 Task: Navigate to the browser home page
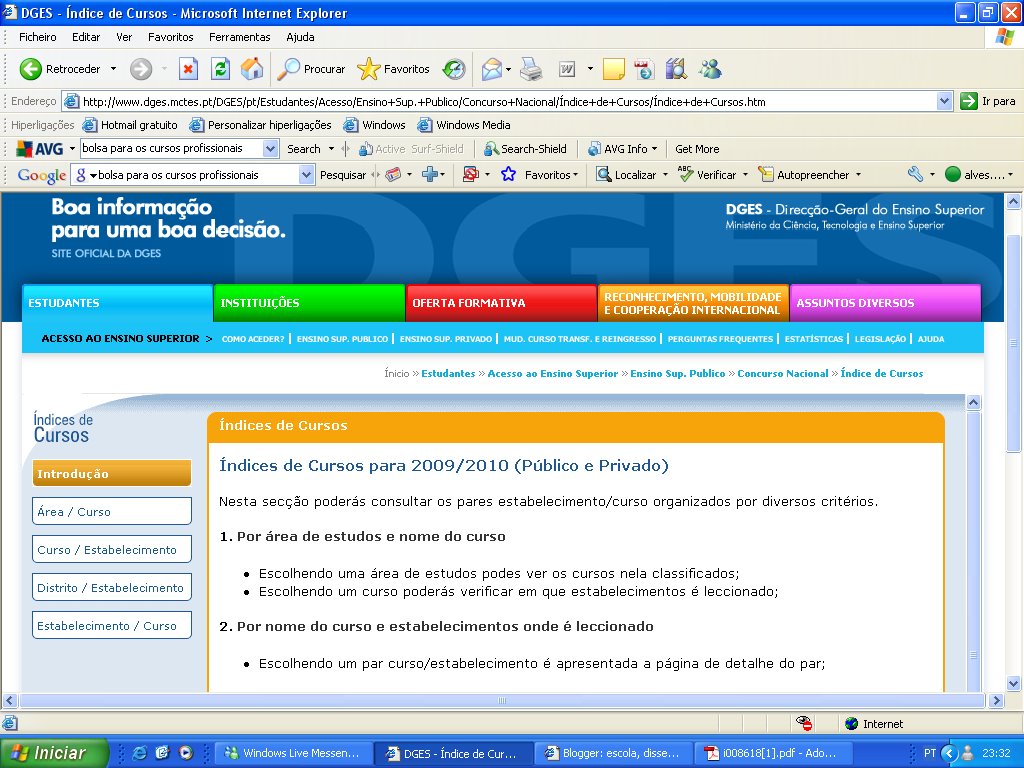[x=251, y=69]
